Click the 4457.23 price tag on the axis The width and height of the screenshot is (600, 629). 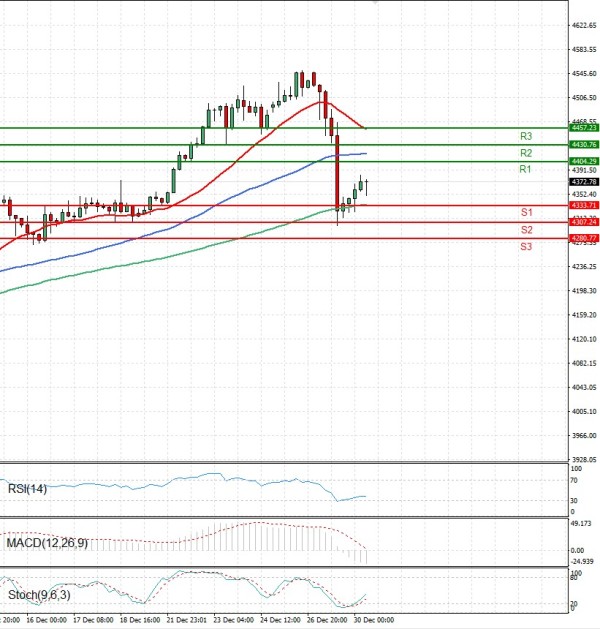pos(583,128)
